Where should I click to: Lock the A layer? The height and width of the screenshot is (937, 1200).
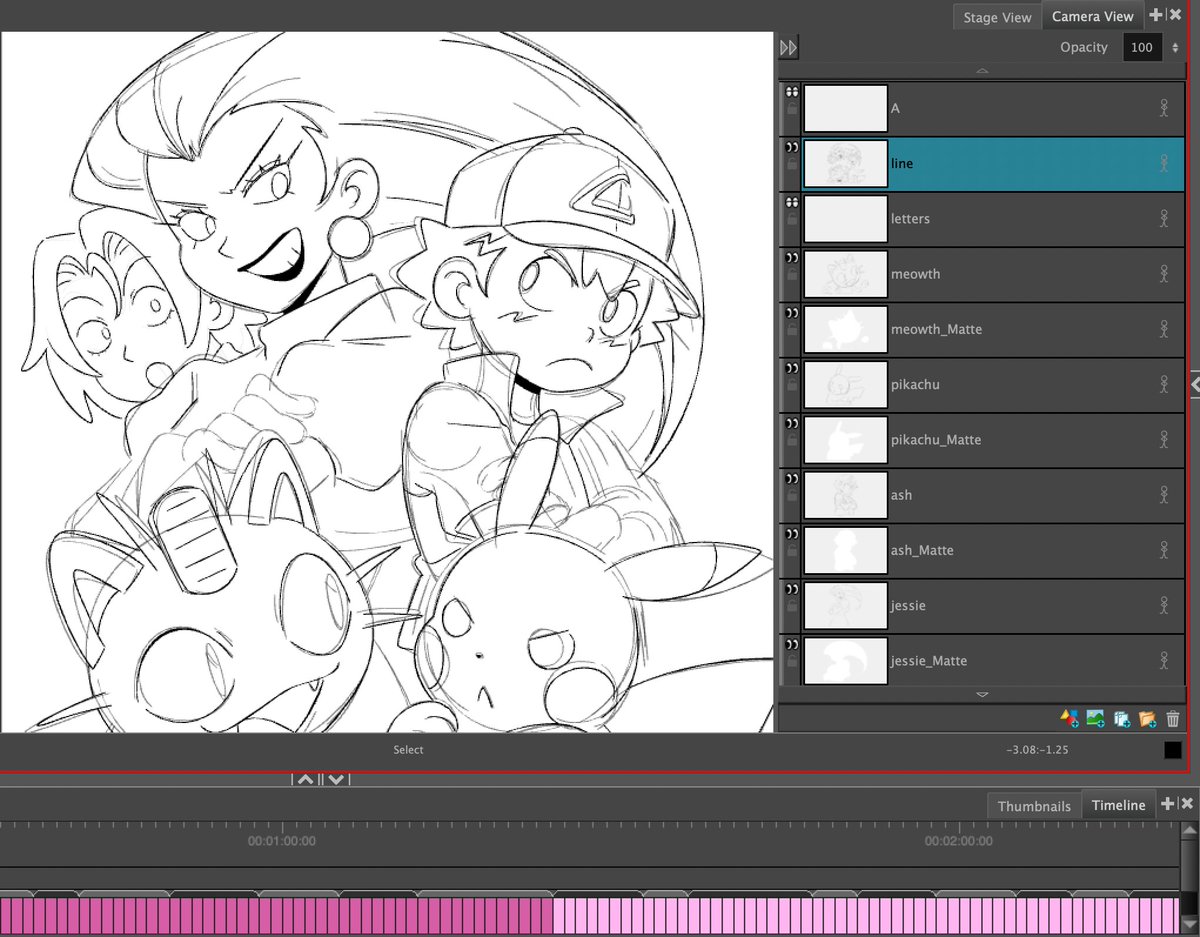click(x=792, y=108)
